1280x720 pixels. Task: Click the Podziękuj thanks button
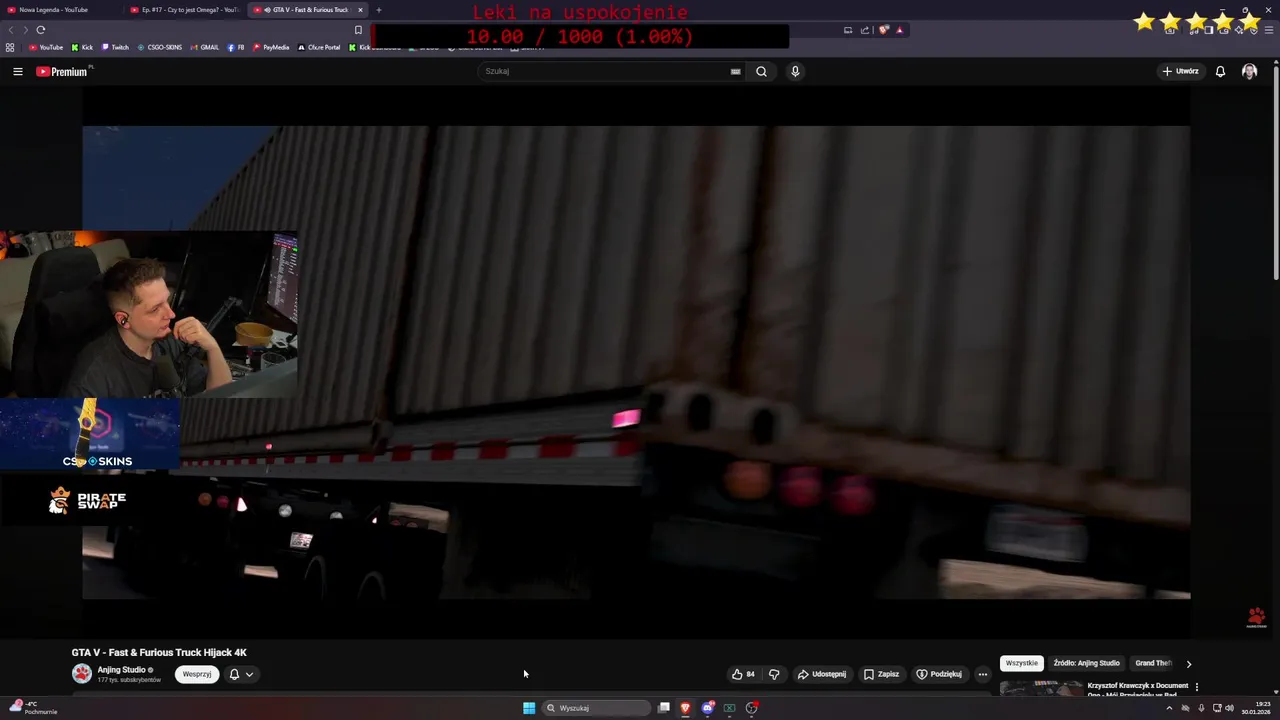pos(939,674)
